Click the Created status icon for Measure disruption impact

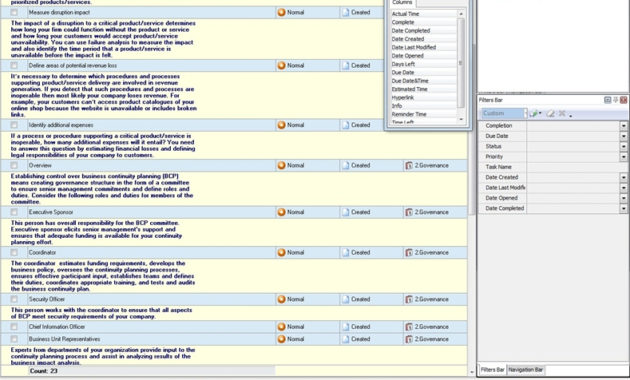coord(346,12)
